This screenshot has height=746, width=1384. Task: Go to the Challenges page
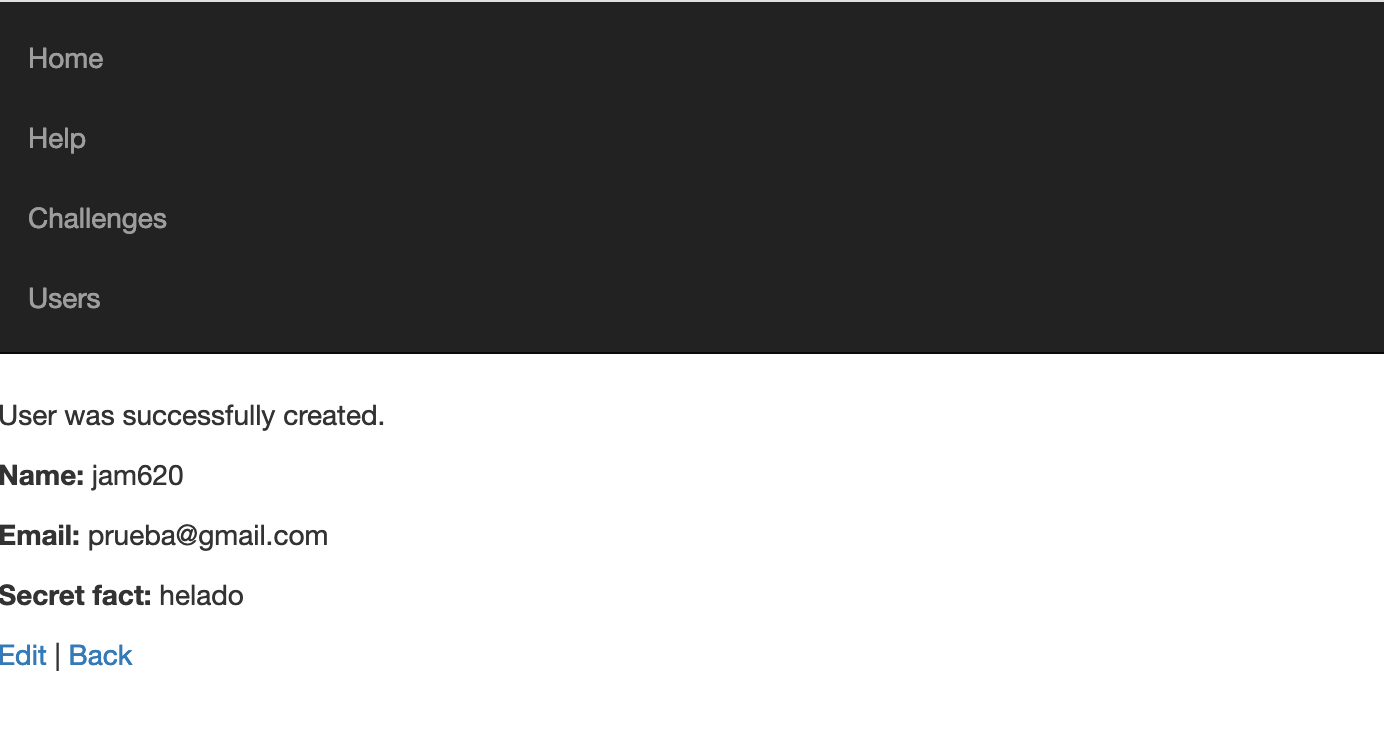point(97,218)
